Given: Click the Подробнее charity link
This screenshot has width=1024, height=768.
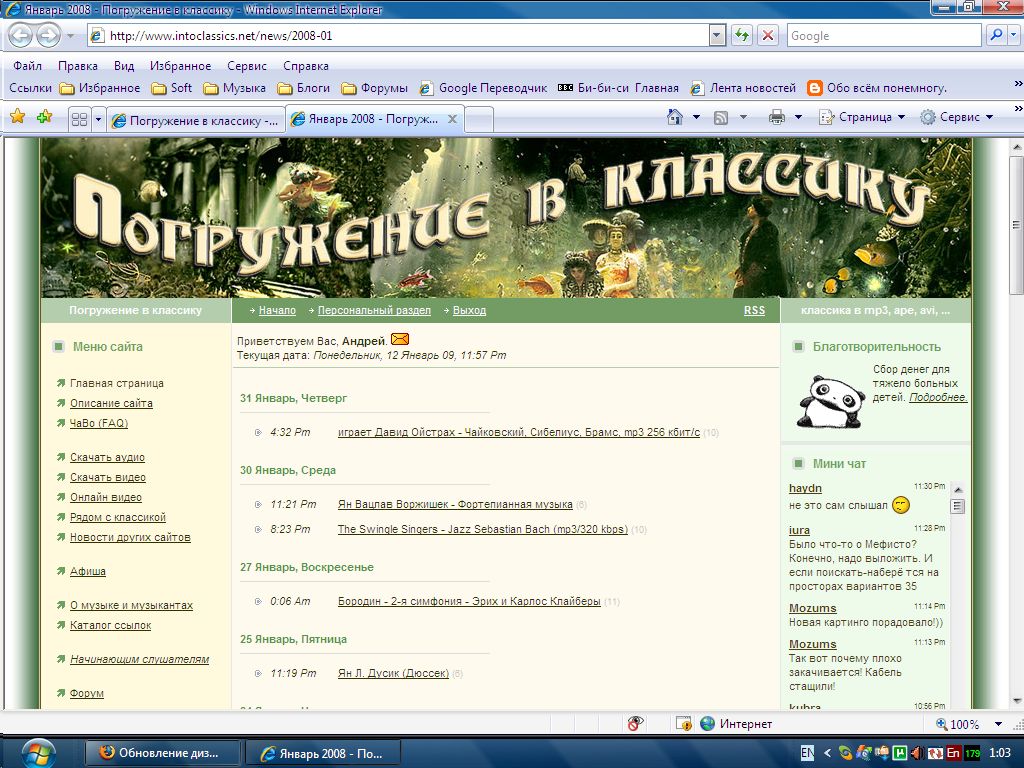Looking at the screenshot, I should 938,397.
